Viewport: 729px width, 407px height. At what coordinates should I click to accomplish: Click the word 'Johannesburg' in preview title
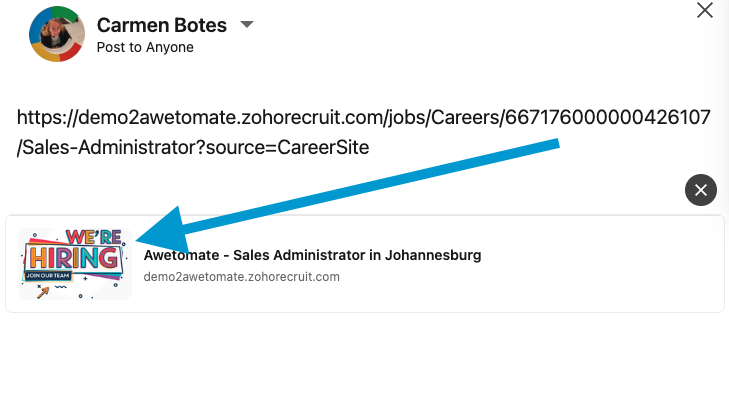click(x=431, y=255)
